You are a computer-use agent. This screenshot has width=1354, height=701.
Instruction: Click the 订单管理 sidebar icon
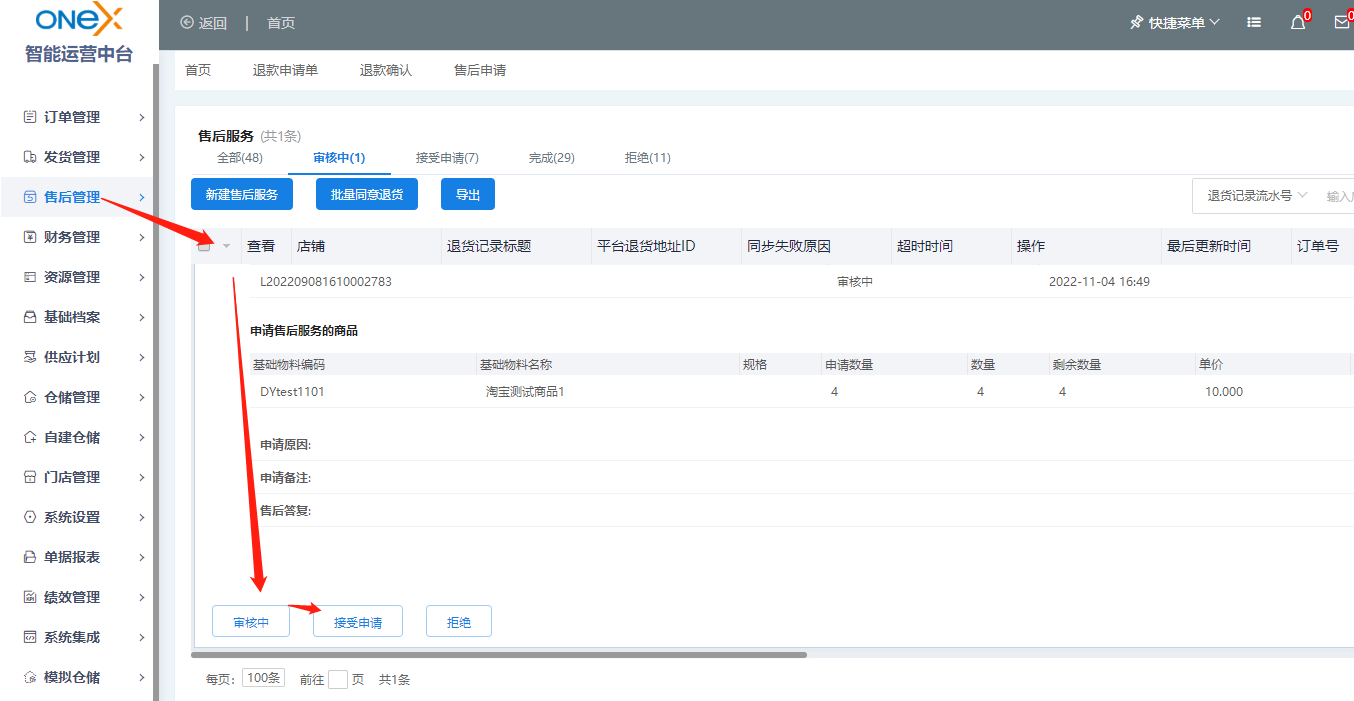30,117
